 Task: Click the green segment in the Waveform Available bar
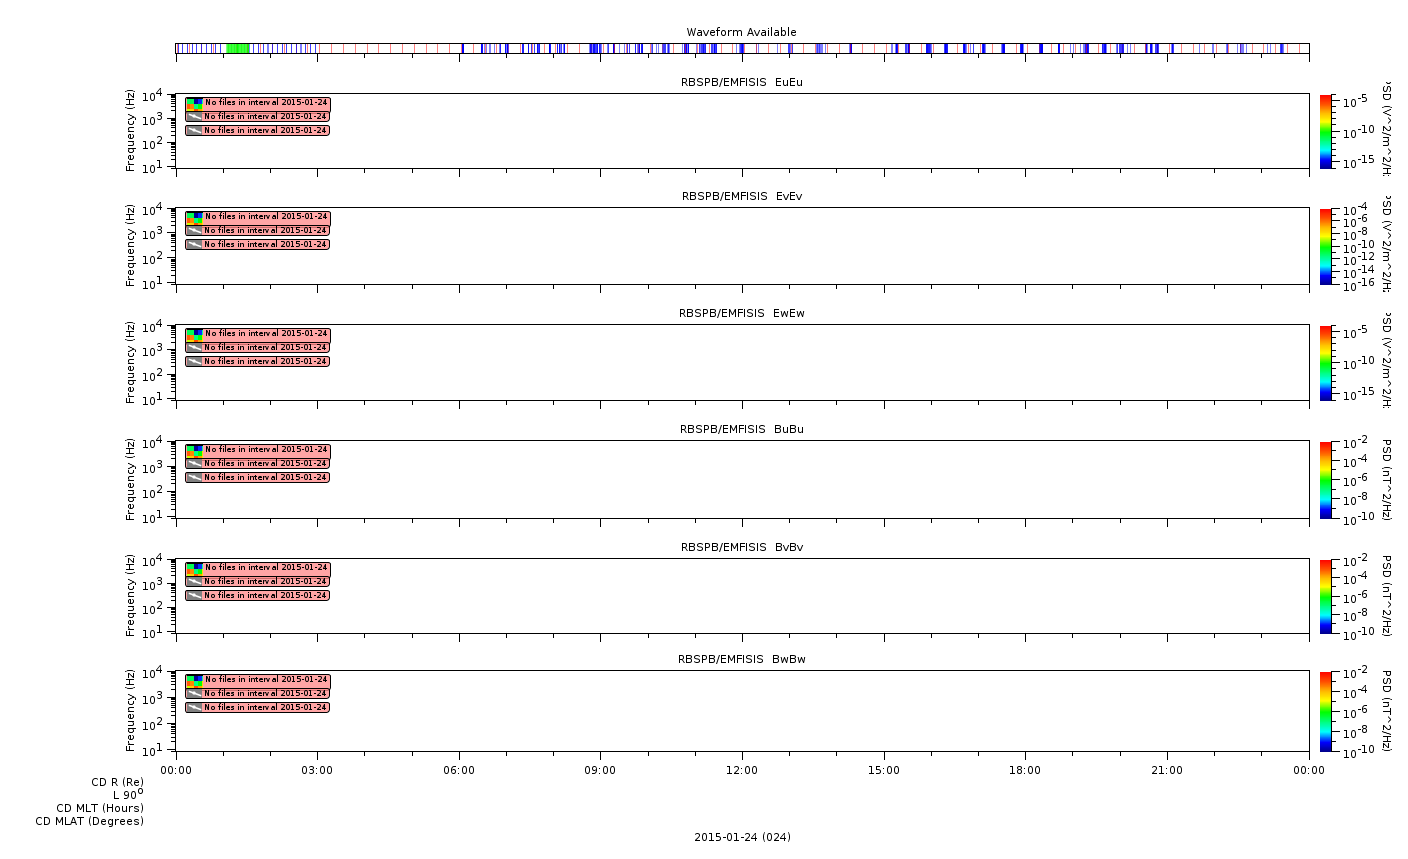[238, 48]
